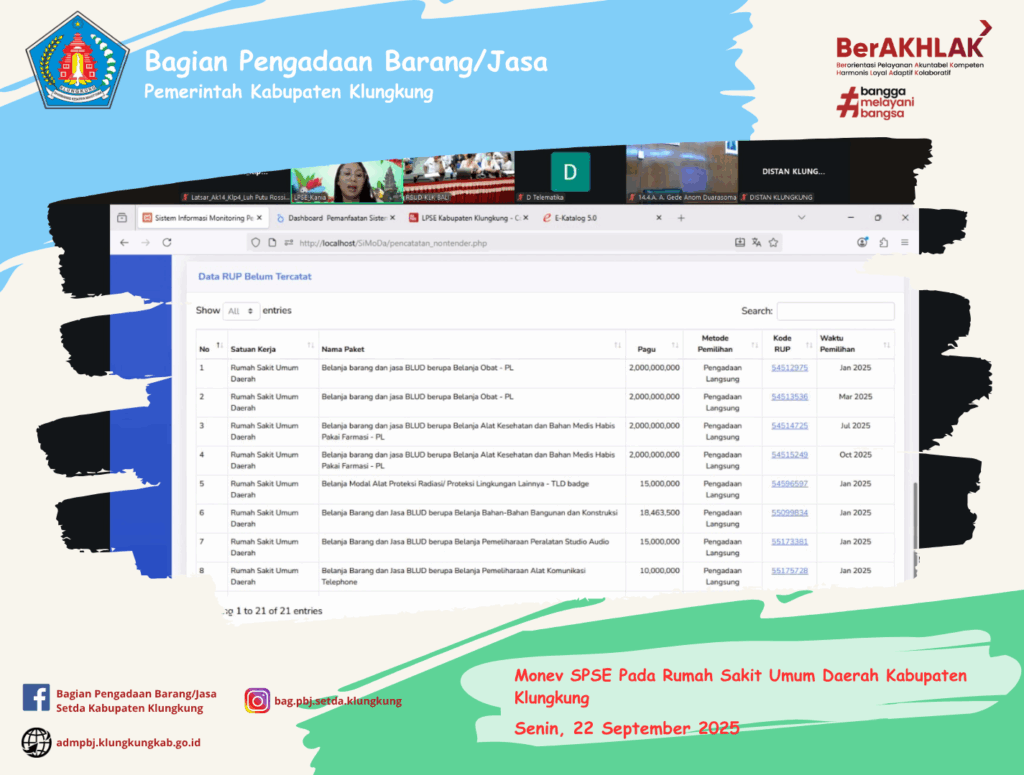Reload the page with the refresh icon
1024x775 pixels.
coord(166,243)
